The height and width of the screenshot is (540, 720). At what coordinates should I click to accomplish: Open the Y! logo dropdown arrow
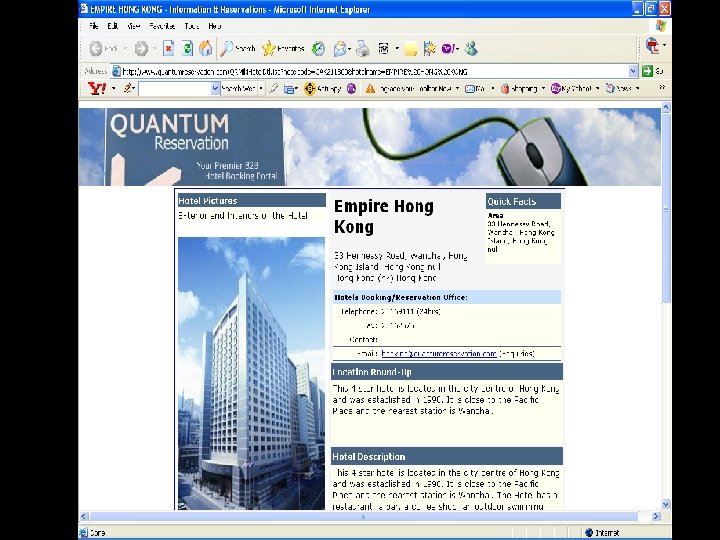pyautogui.click(x=113, y=89)
